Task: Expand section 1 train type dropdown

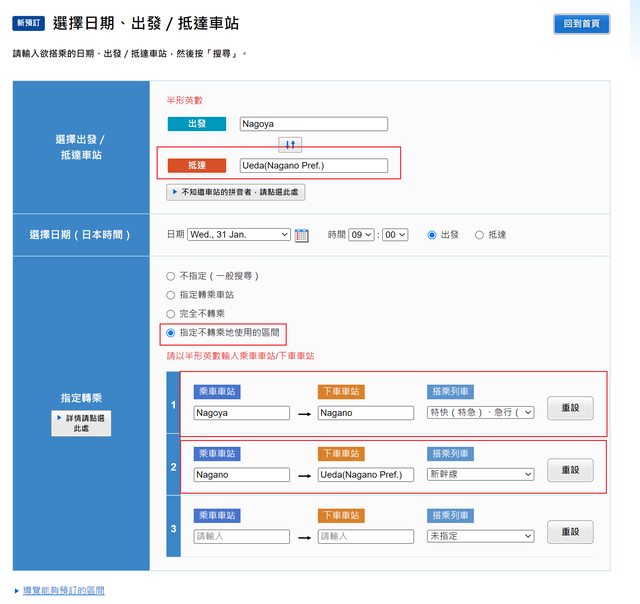Action: (x=481, y=412)
